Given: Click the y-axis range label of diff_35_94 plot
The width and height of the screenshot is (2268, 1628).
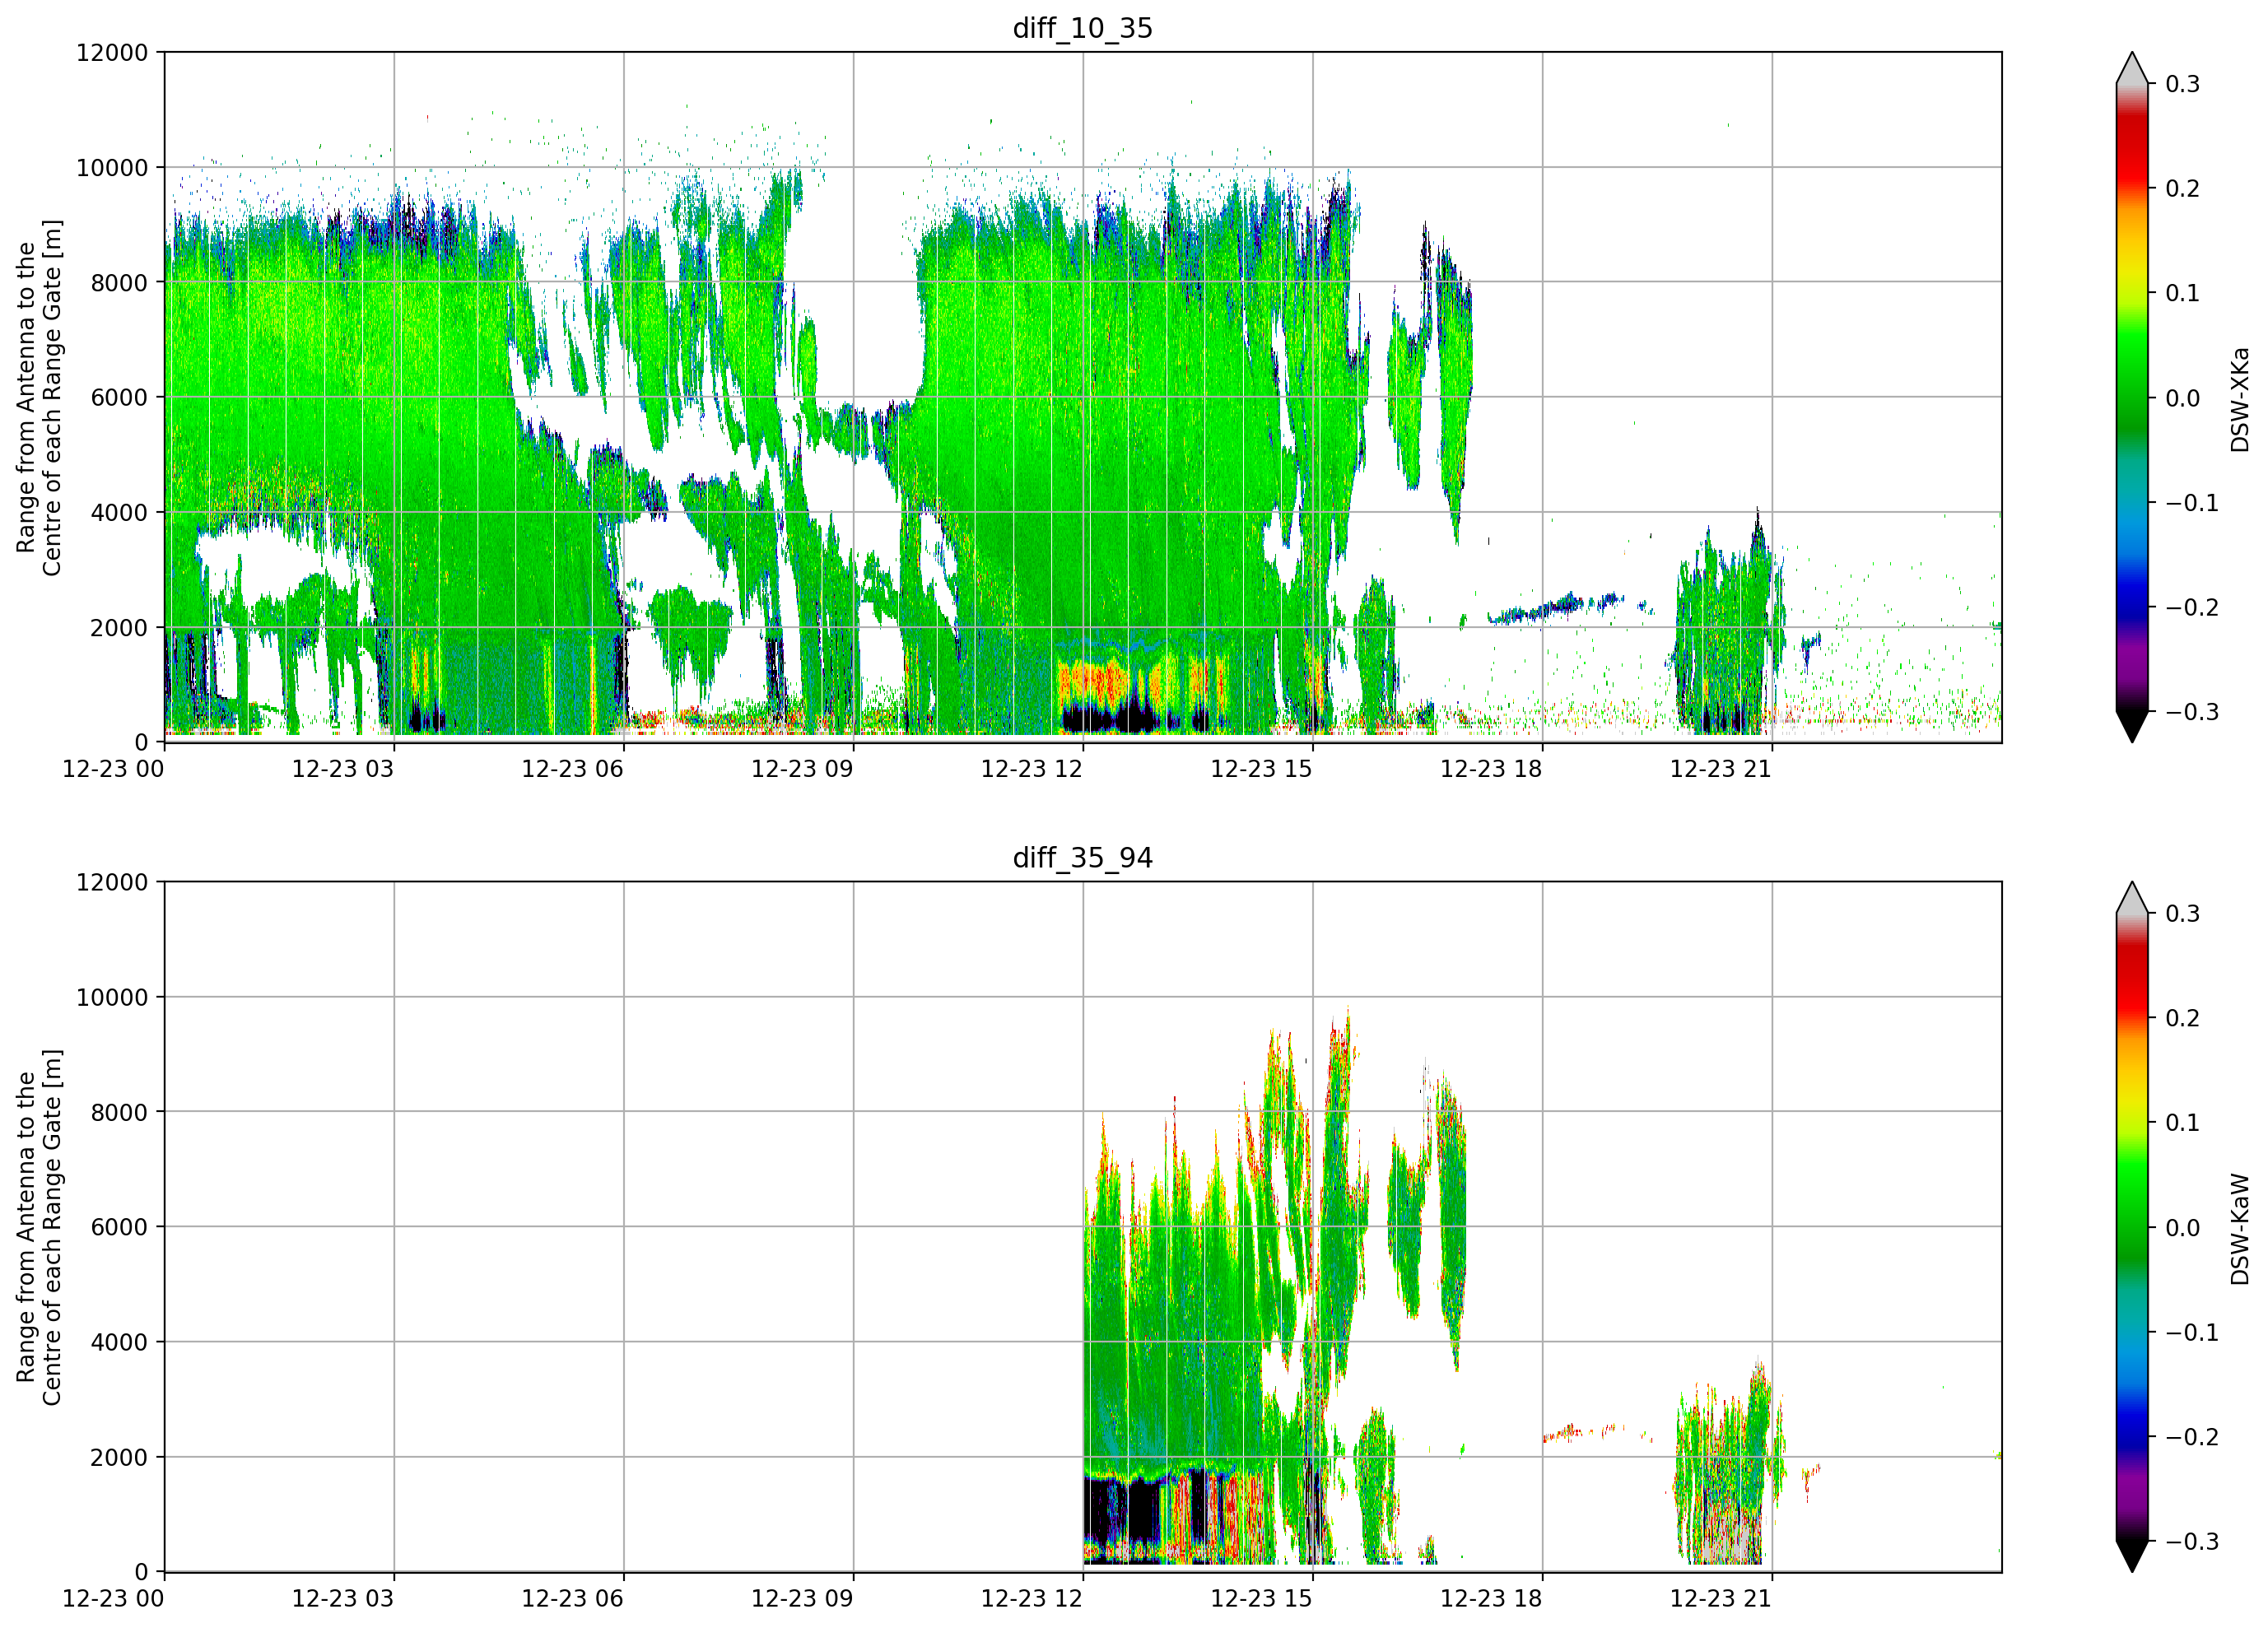Looking at the screenshot, I should 39,1227.
